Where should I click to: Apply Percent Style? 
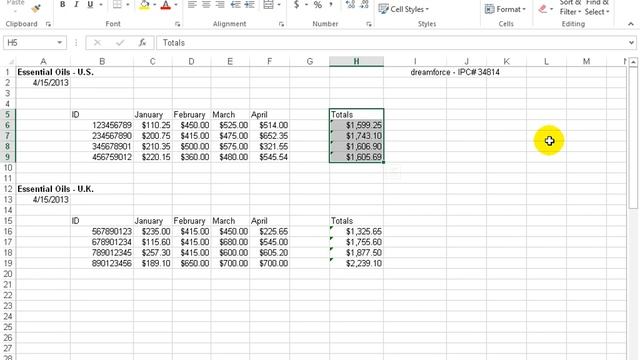click(x=318, y=5)
